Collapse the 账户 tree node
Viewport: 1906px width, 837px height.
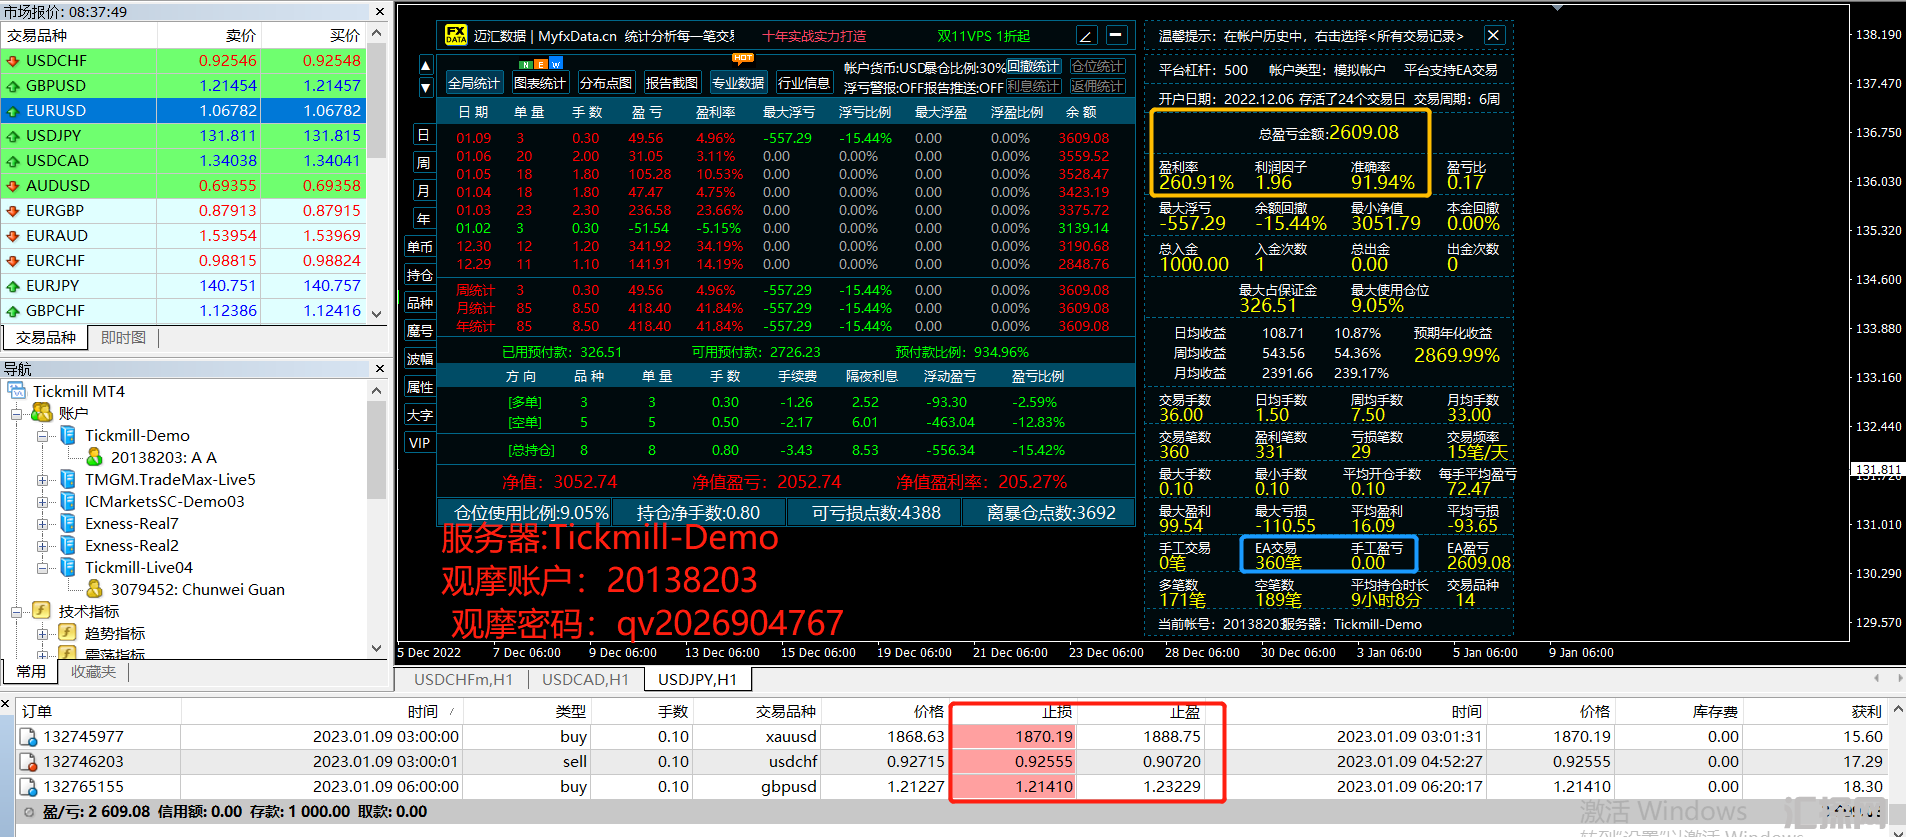point(16,413)
